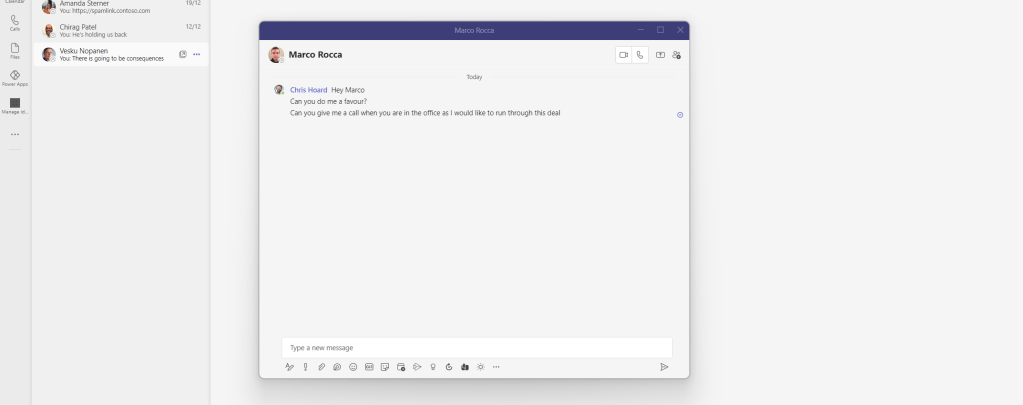This screenshot has height=405, width=1023.
Task: Set delivery options with exclamation icon
Action: coord(306,367)
